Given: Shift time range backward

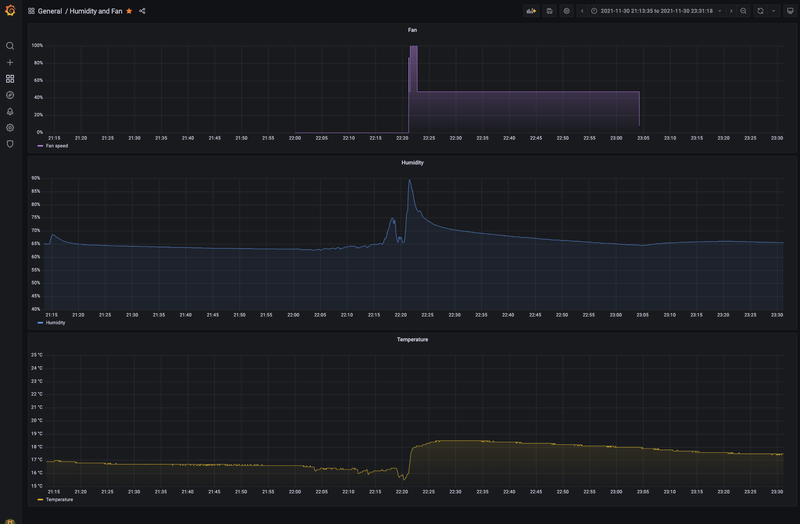Looking at the screenshot, I should coord(582,11).
